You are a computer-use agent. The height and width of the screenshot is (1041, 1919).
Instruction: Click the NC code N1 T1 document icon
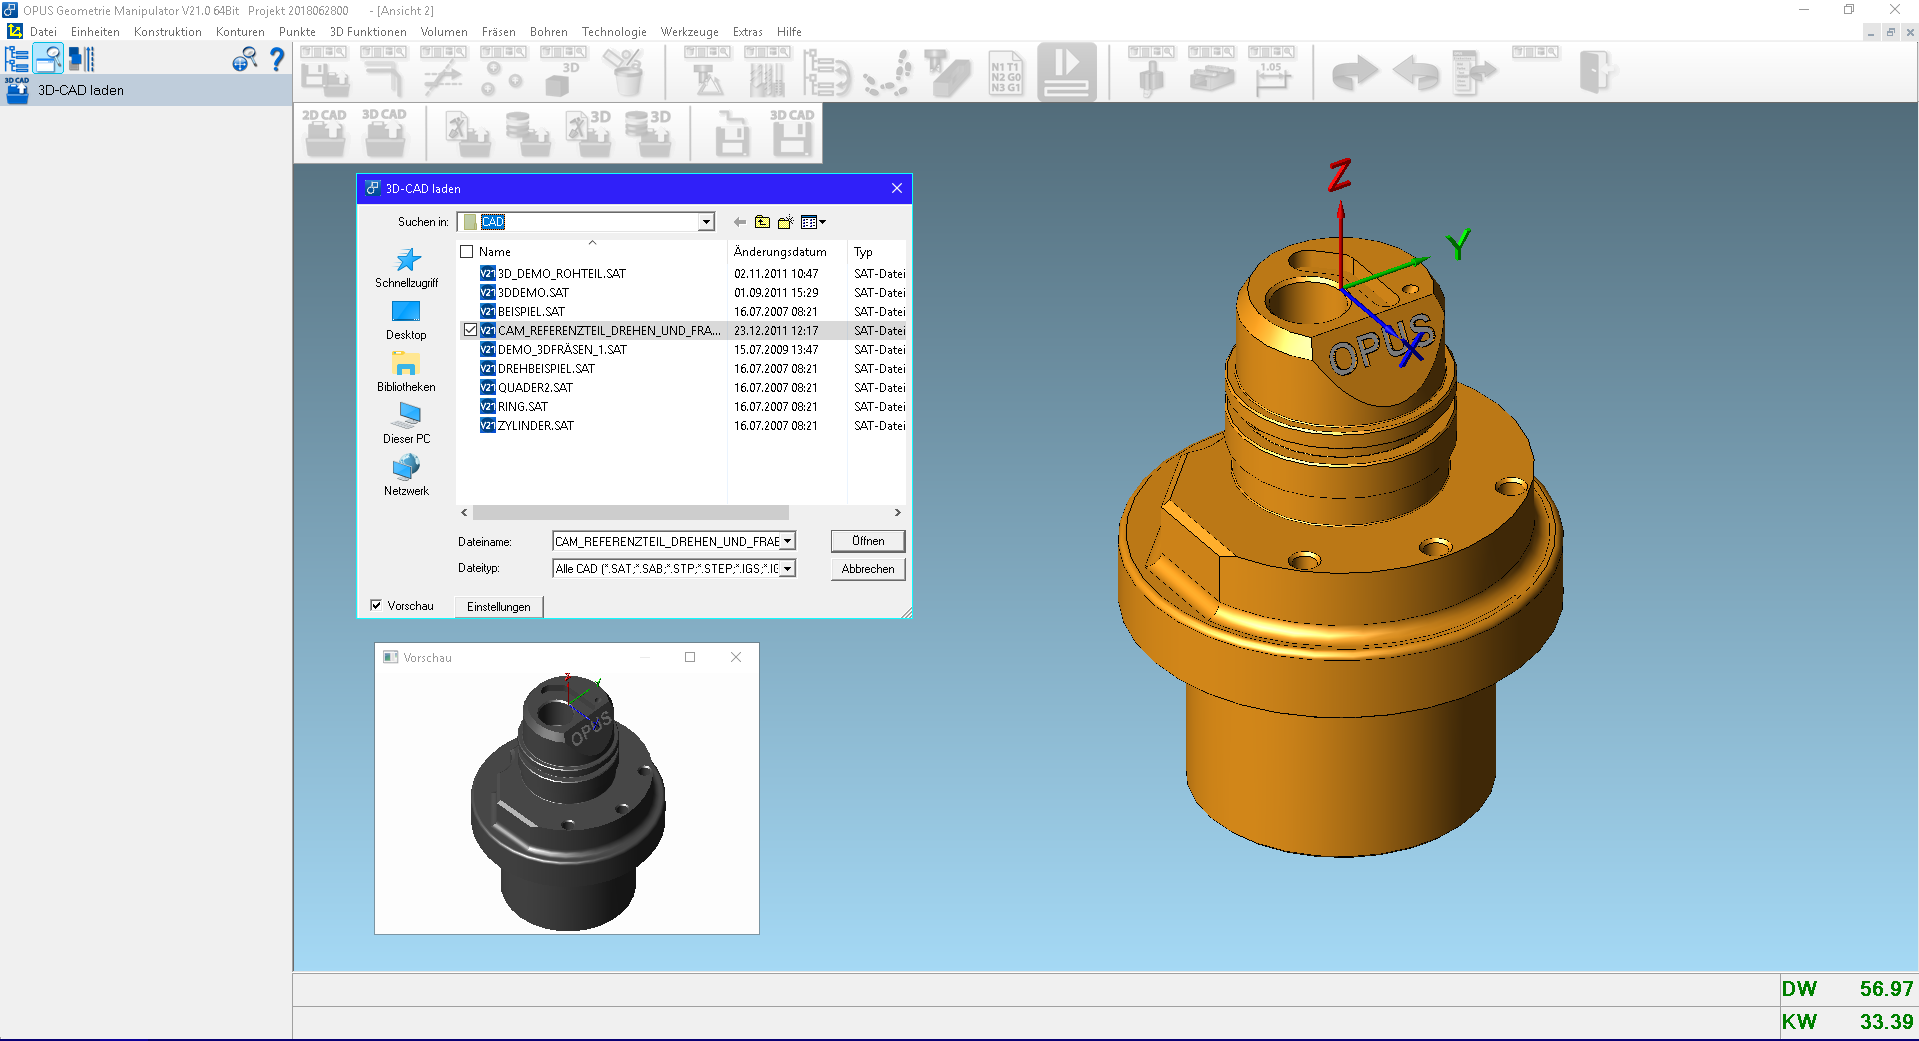pos(1006,73)
